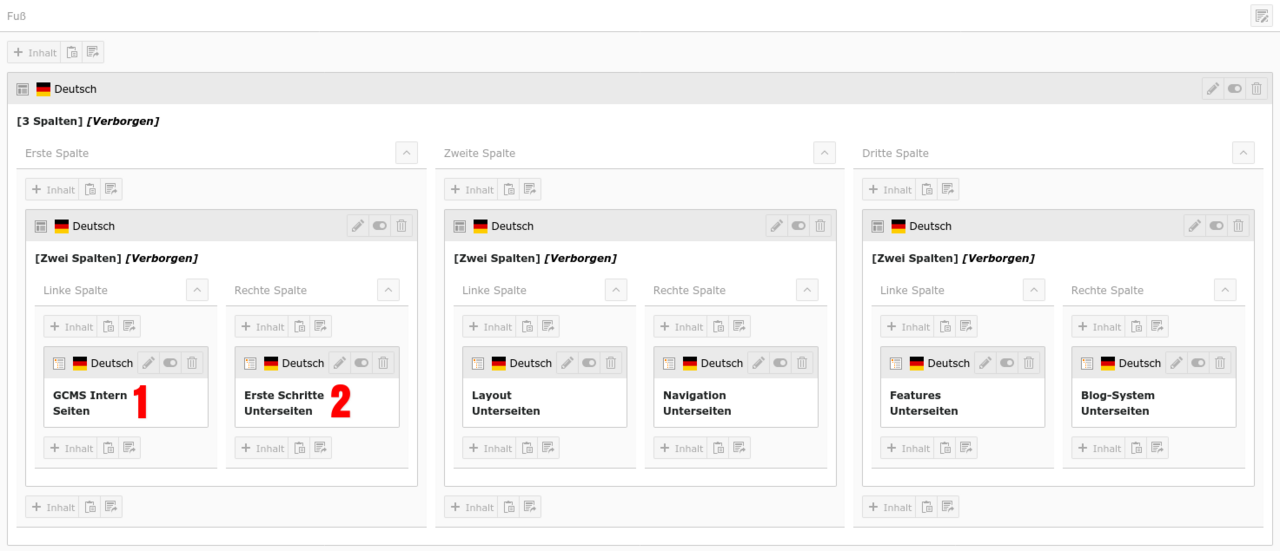Viewport: 1280px width, 551px height.
Task: Click the trash icon of Erste Schritte
Action: pyautogui.click(x=383, y=363)
